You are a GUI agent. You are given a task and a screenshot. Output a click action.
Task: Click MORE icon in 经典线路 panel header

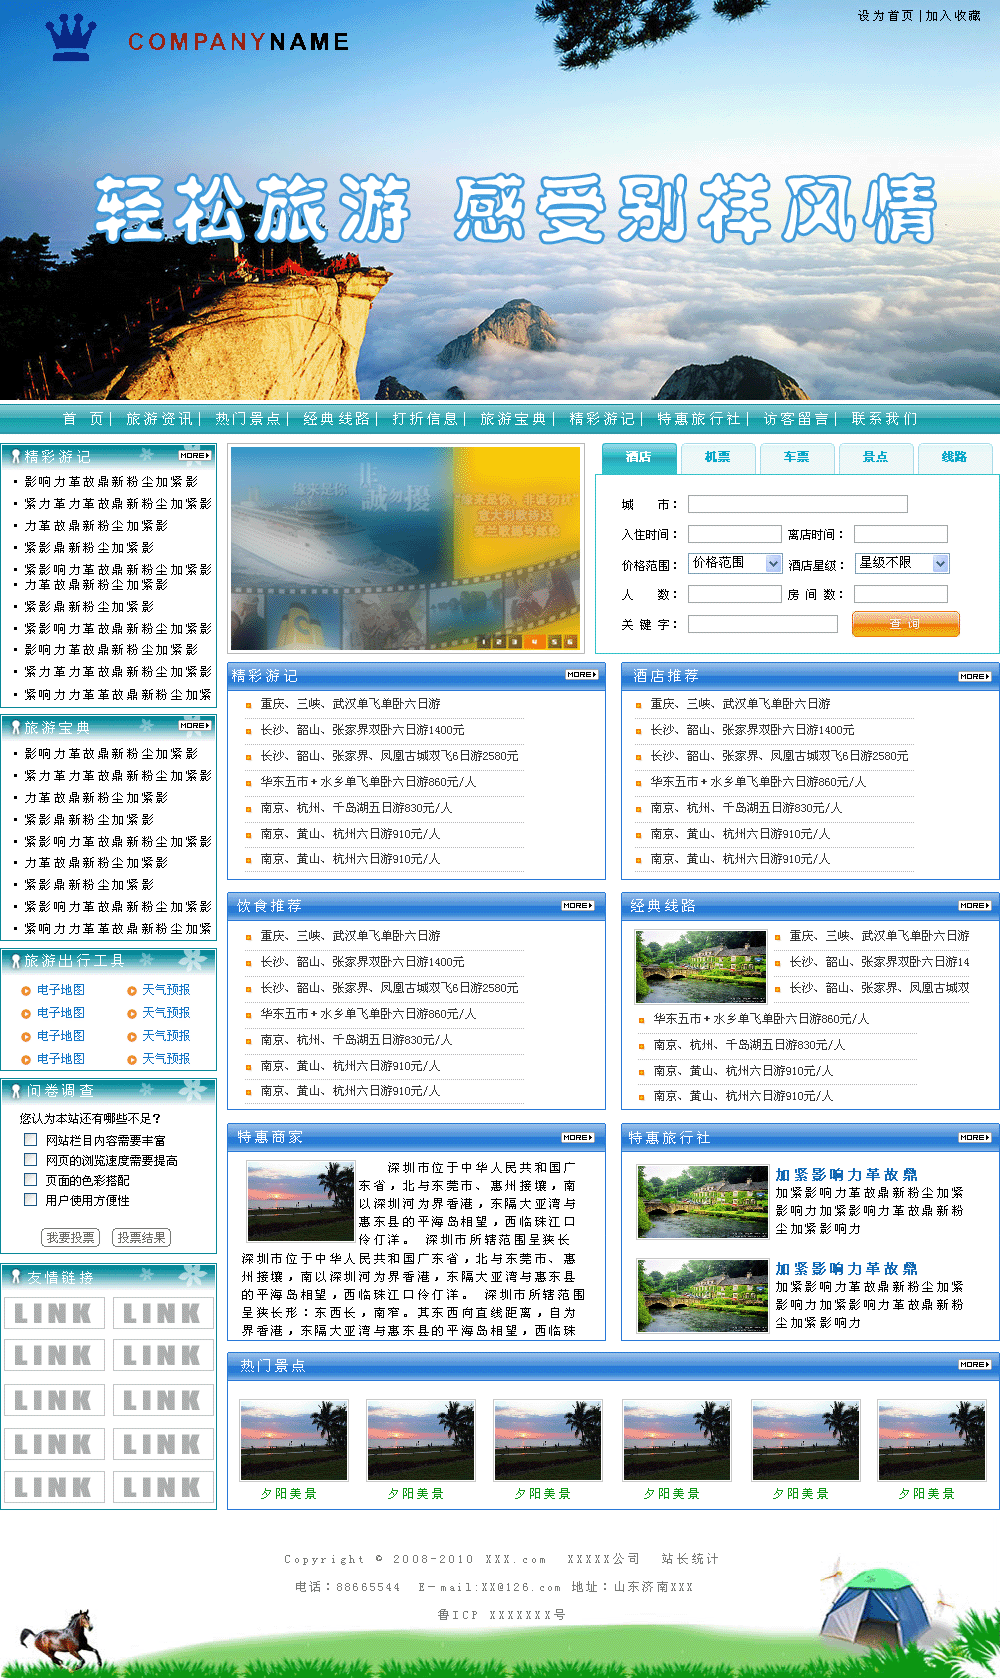974,906
